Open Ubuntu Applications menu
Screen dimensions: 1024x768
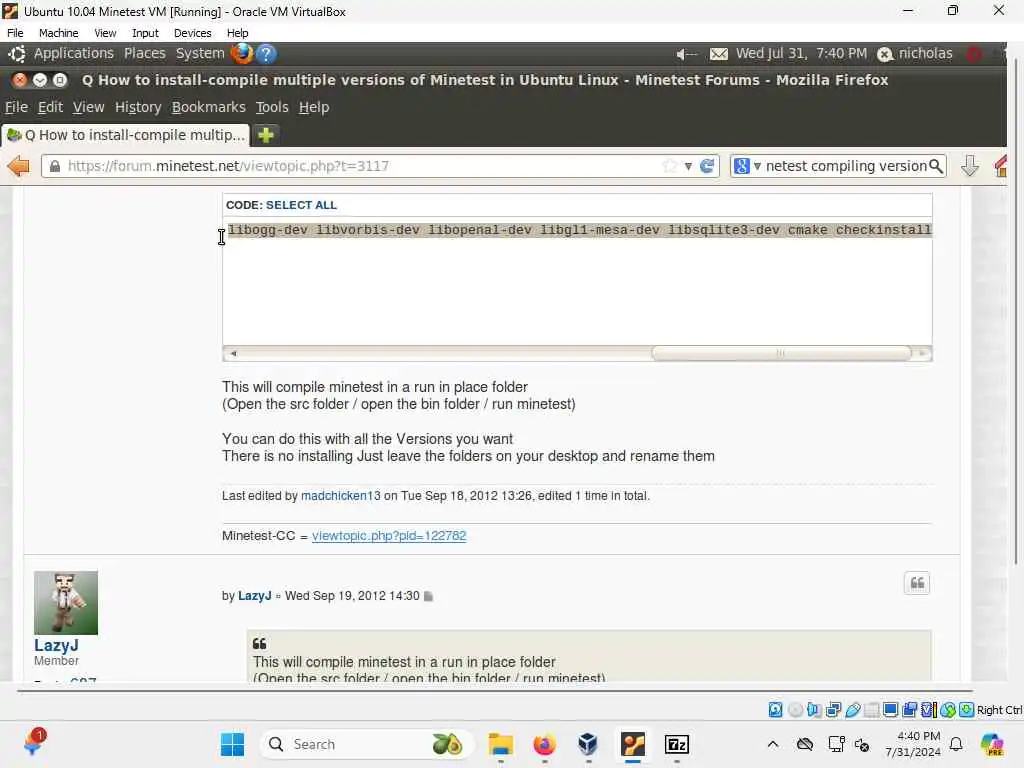pyautogui.click(x=73, y=54)
